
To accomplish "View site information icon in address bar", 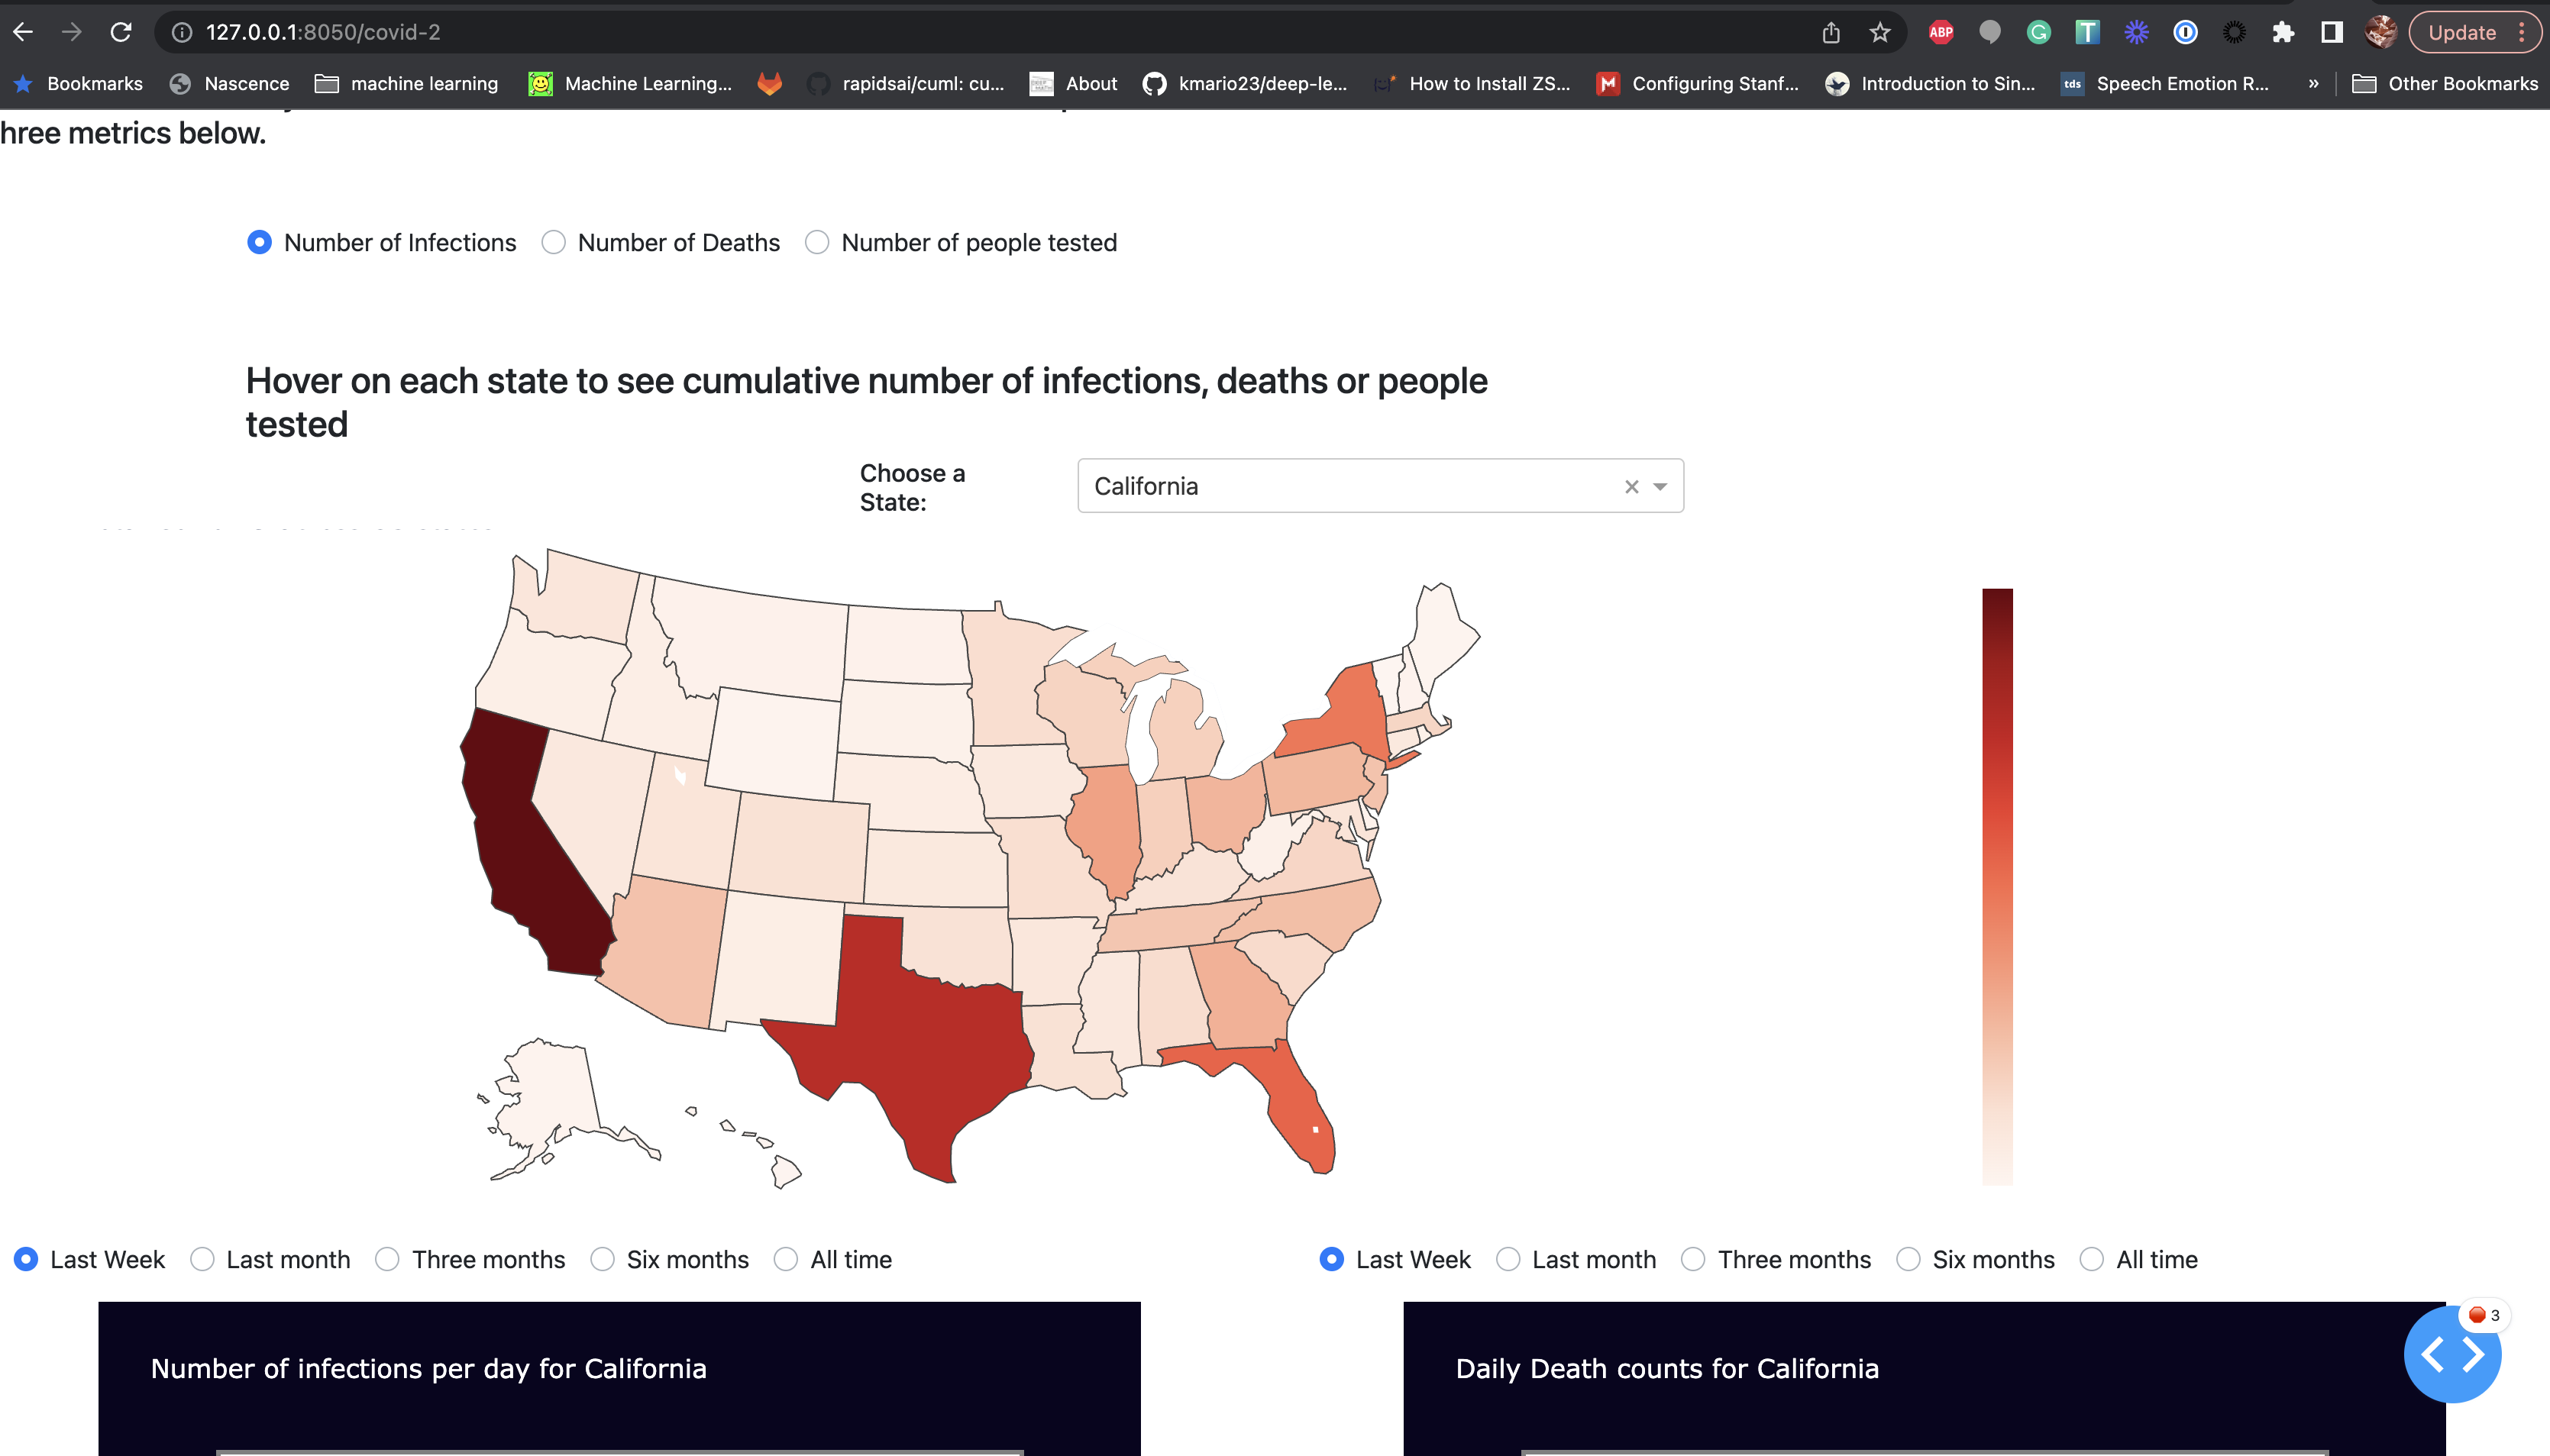I will click(182, 32).
